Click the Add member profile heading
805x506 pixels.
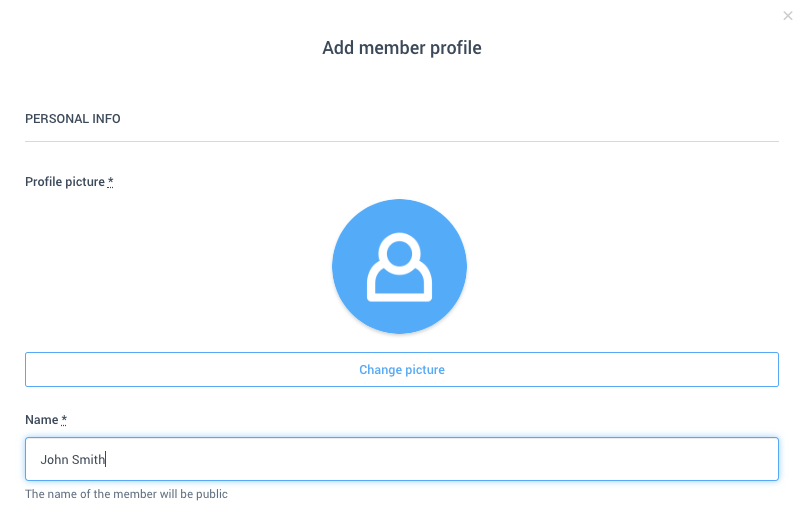[402, 48]
